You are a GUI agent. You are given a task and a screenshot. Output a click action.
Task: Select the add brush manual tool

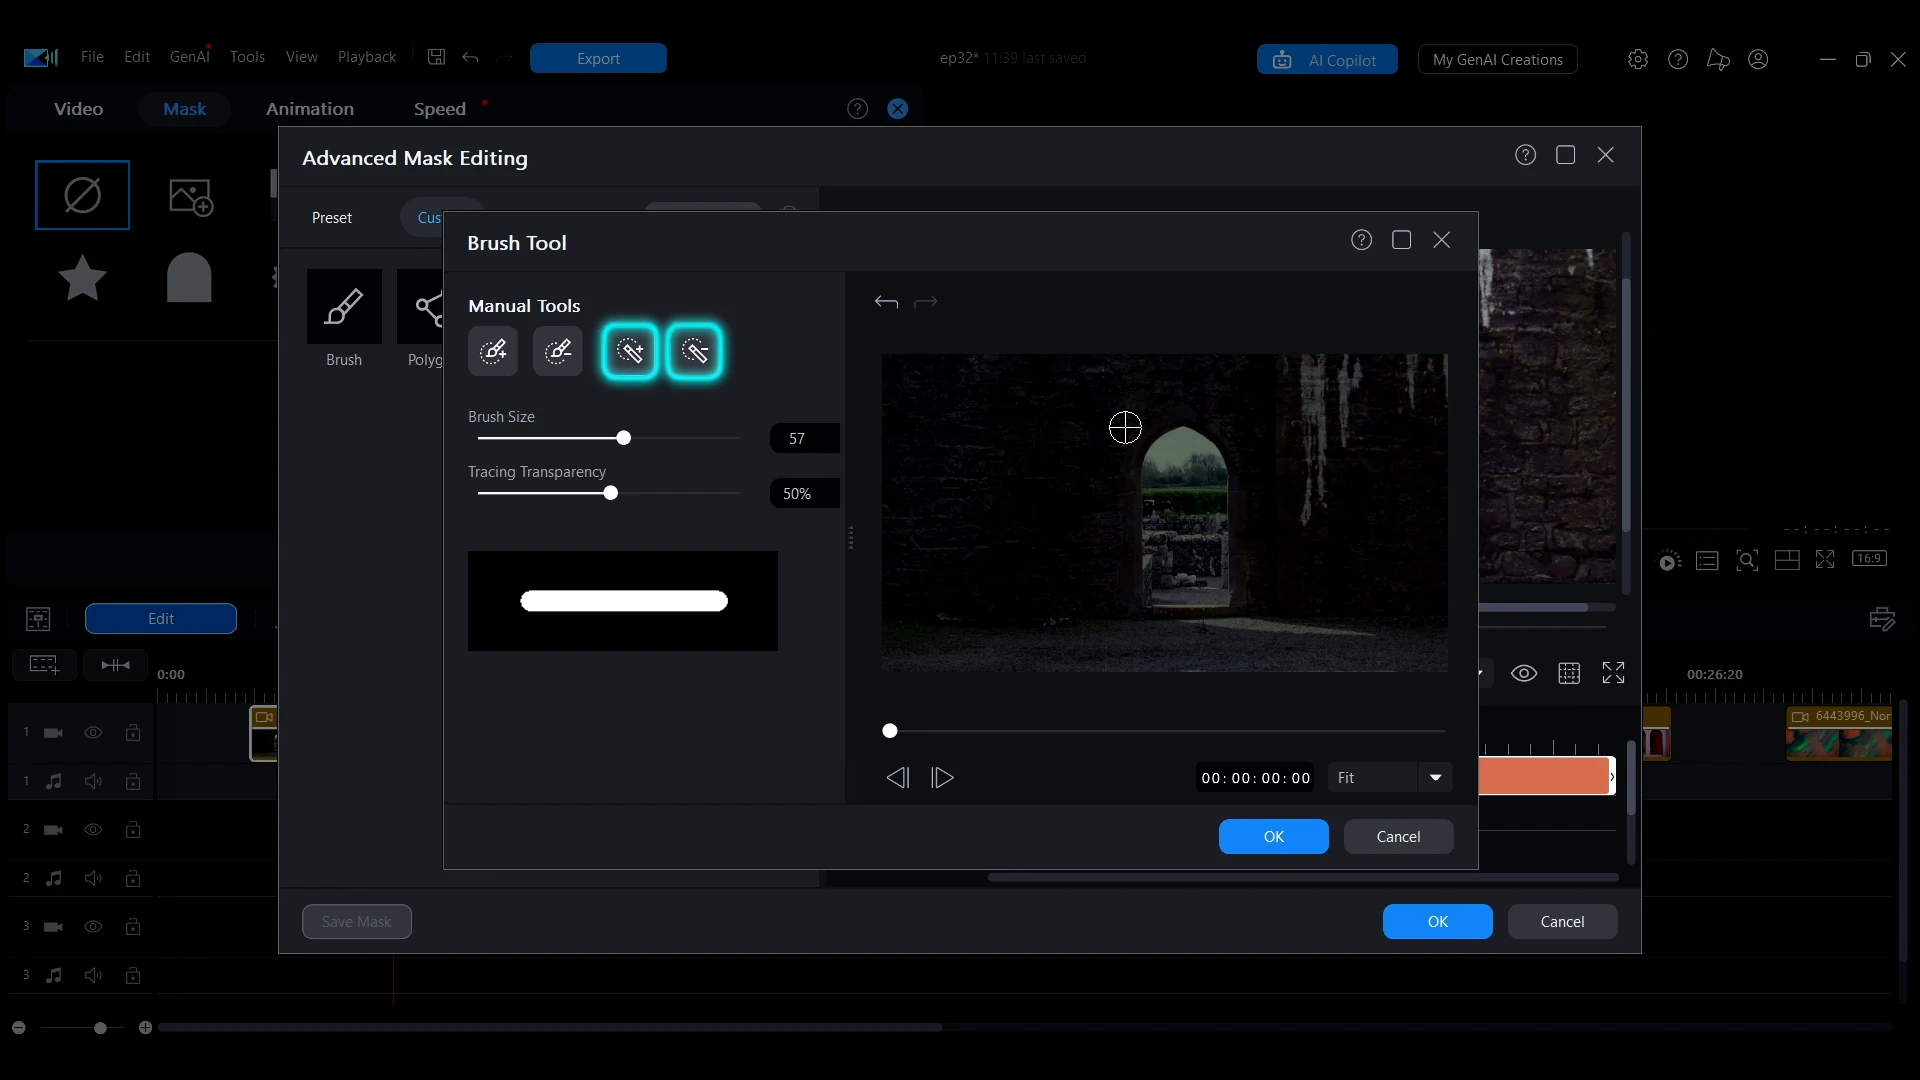493,351
